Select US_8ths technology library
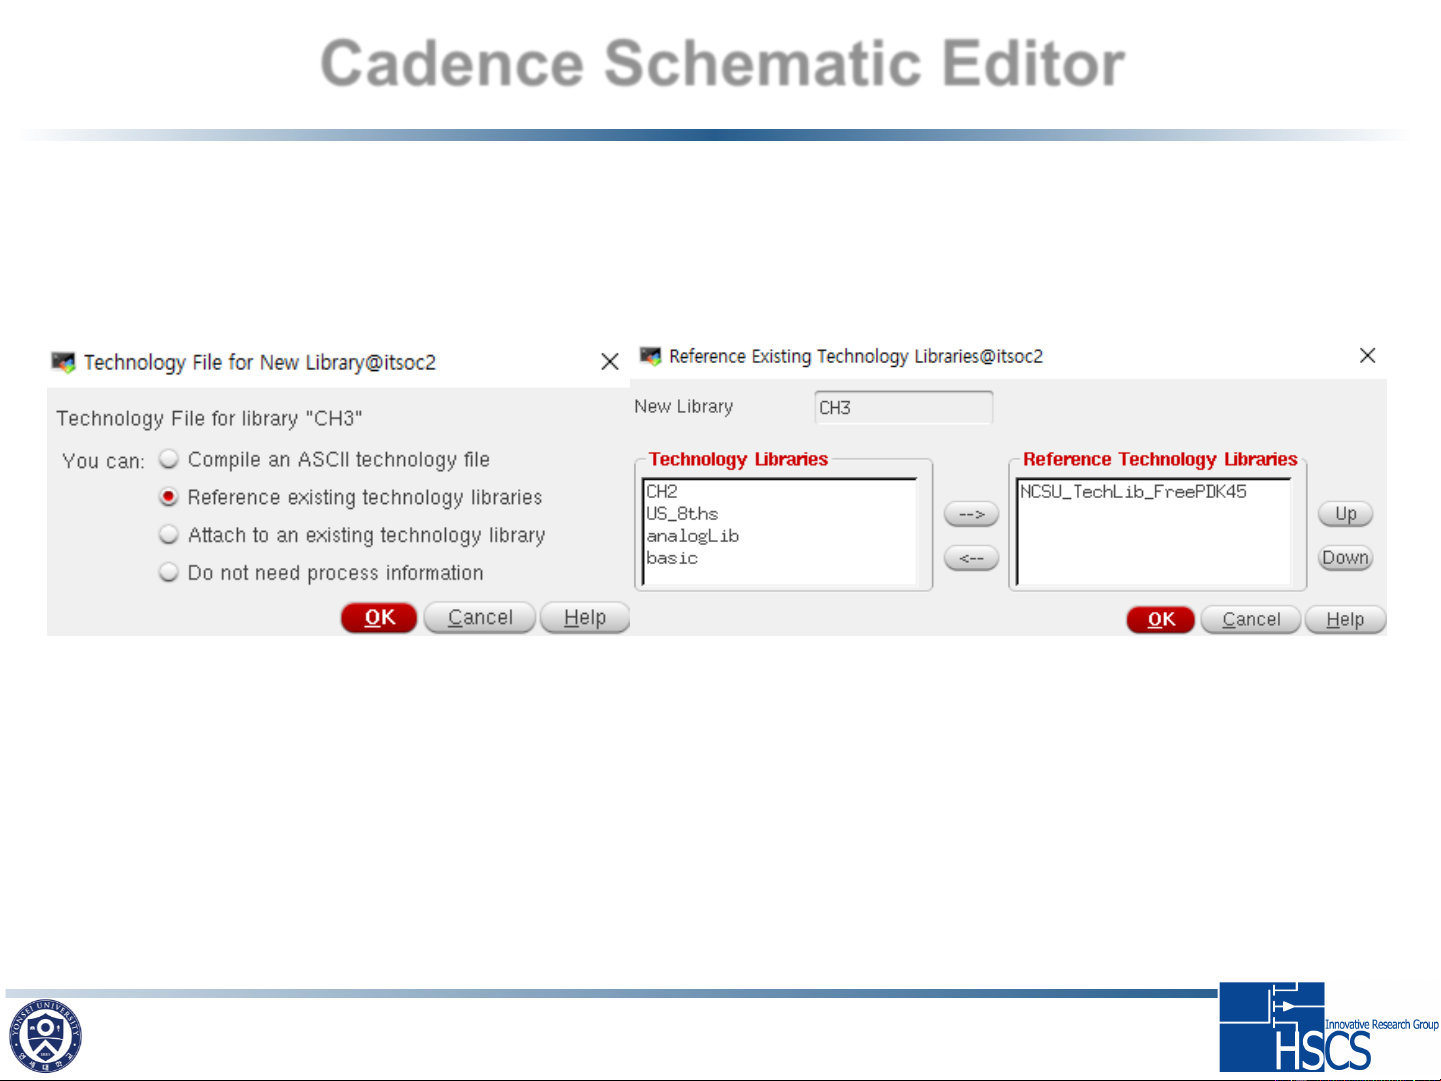This screenshot has width=1441, height=1081. pyautogui.click(x=682, y=514)
